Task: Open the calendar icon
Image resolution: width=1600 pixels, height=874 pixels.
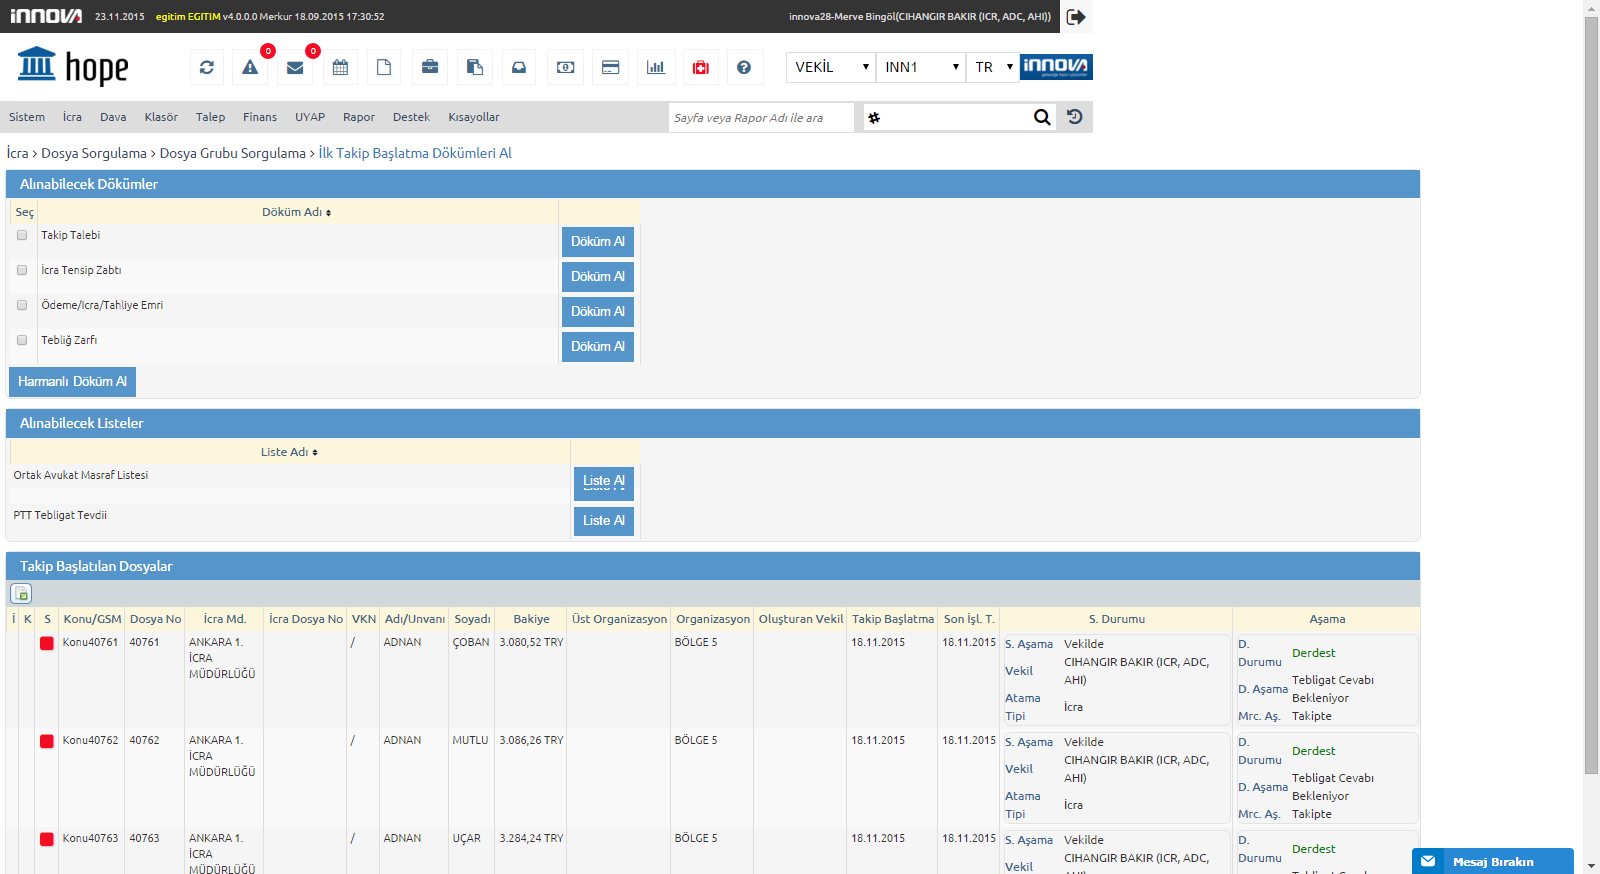Action: tap(340, 67)
